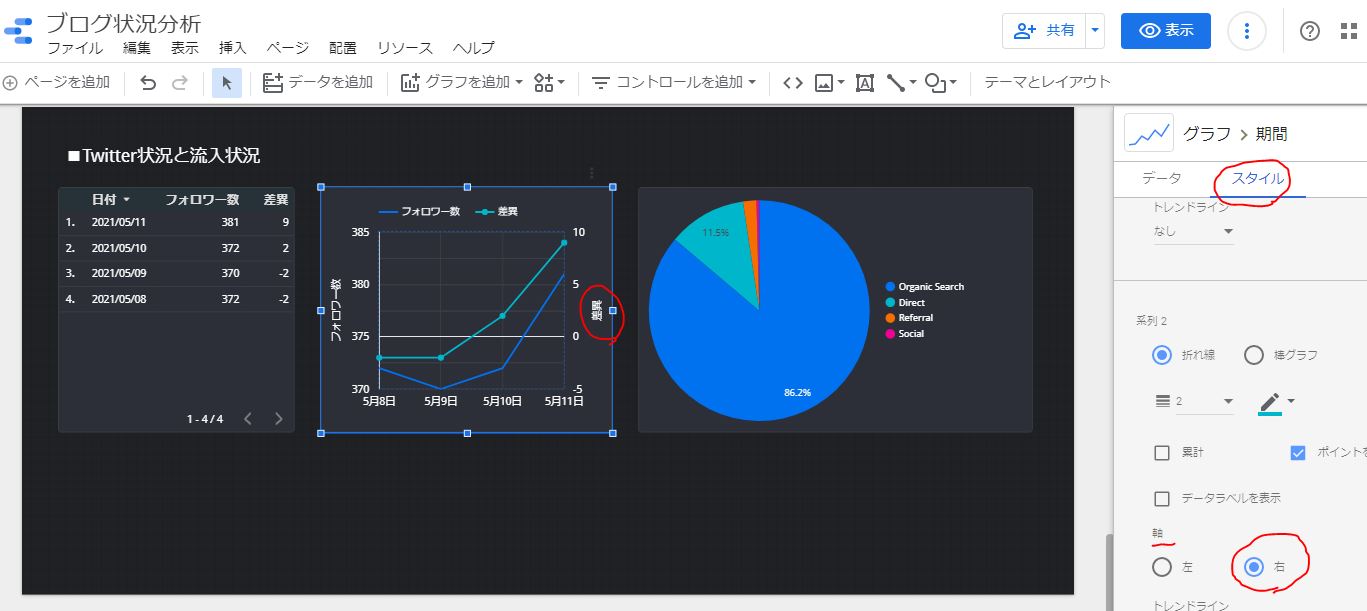
Task: Click the redo arrow icon
Action: [180, 83]
